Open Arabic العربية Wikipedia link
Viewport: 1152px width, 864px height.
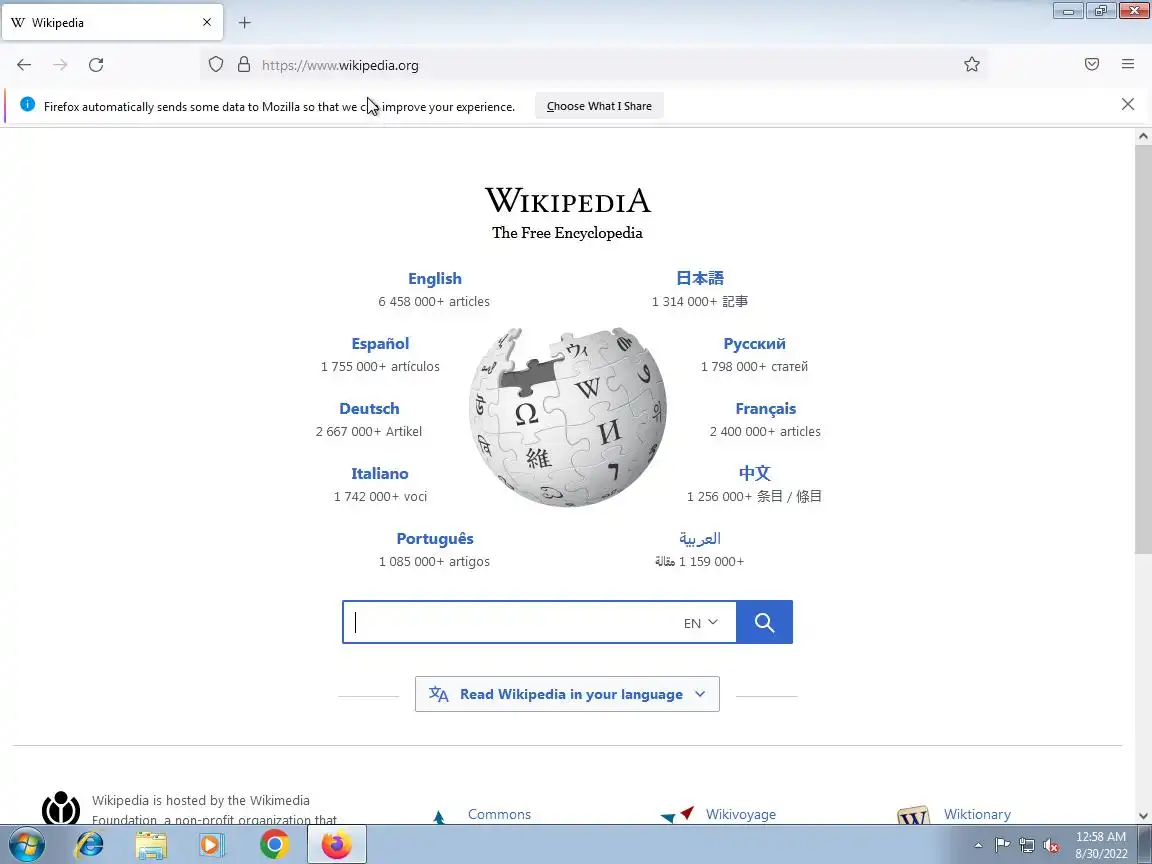(x=699, y=539)
